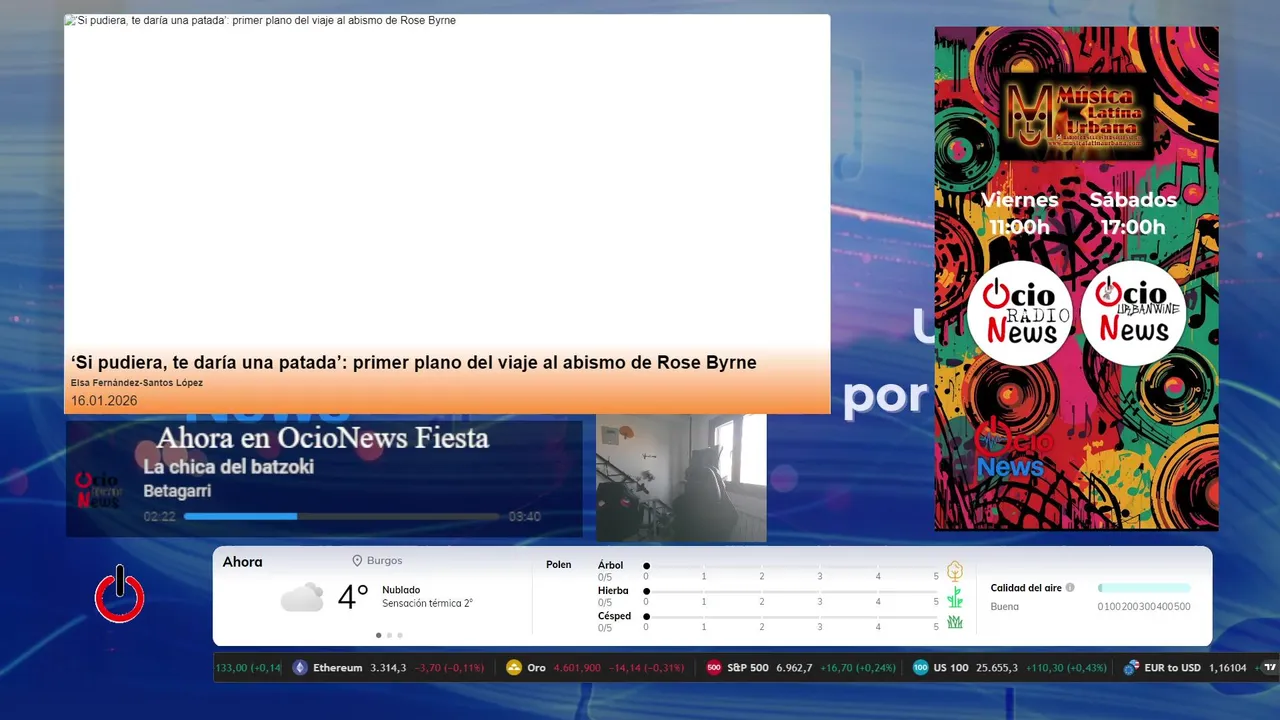Click the Ocio Radio News circle logo
The height and width of the screenshot is (720, 1280).
point(1019,314)
